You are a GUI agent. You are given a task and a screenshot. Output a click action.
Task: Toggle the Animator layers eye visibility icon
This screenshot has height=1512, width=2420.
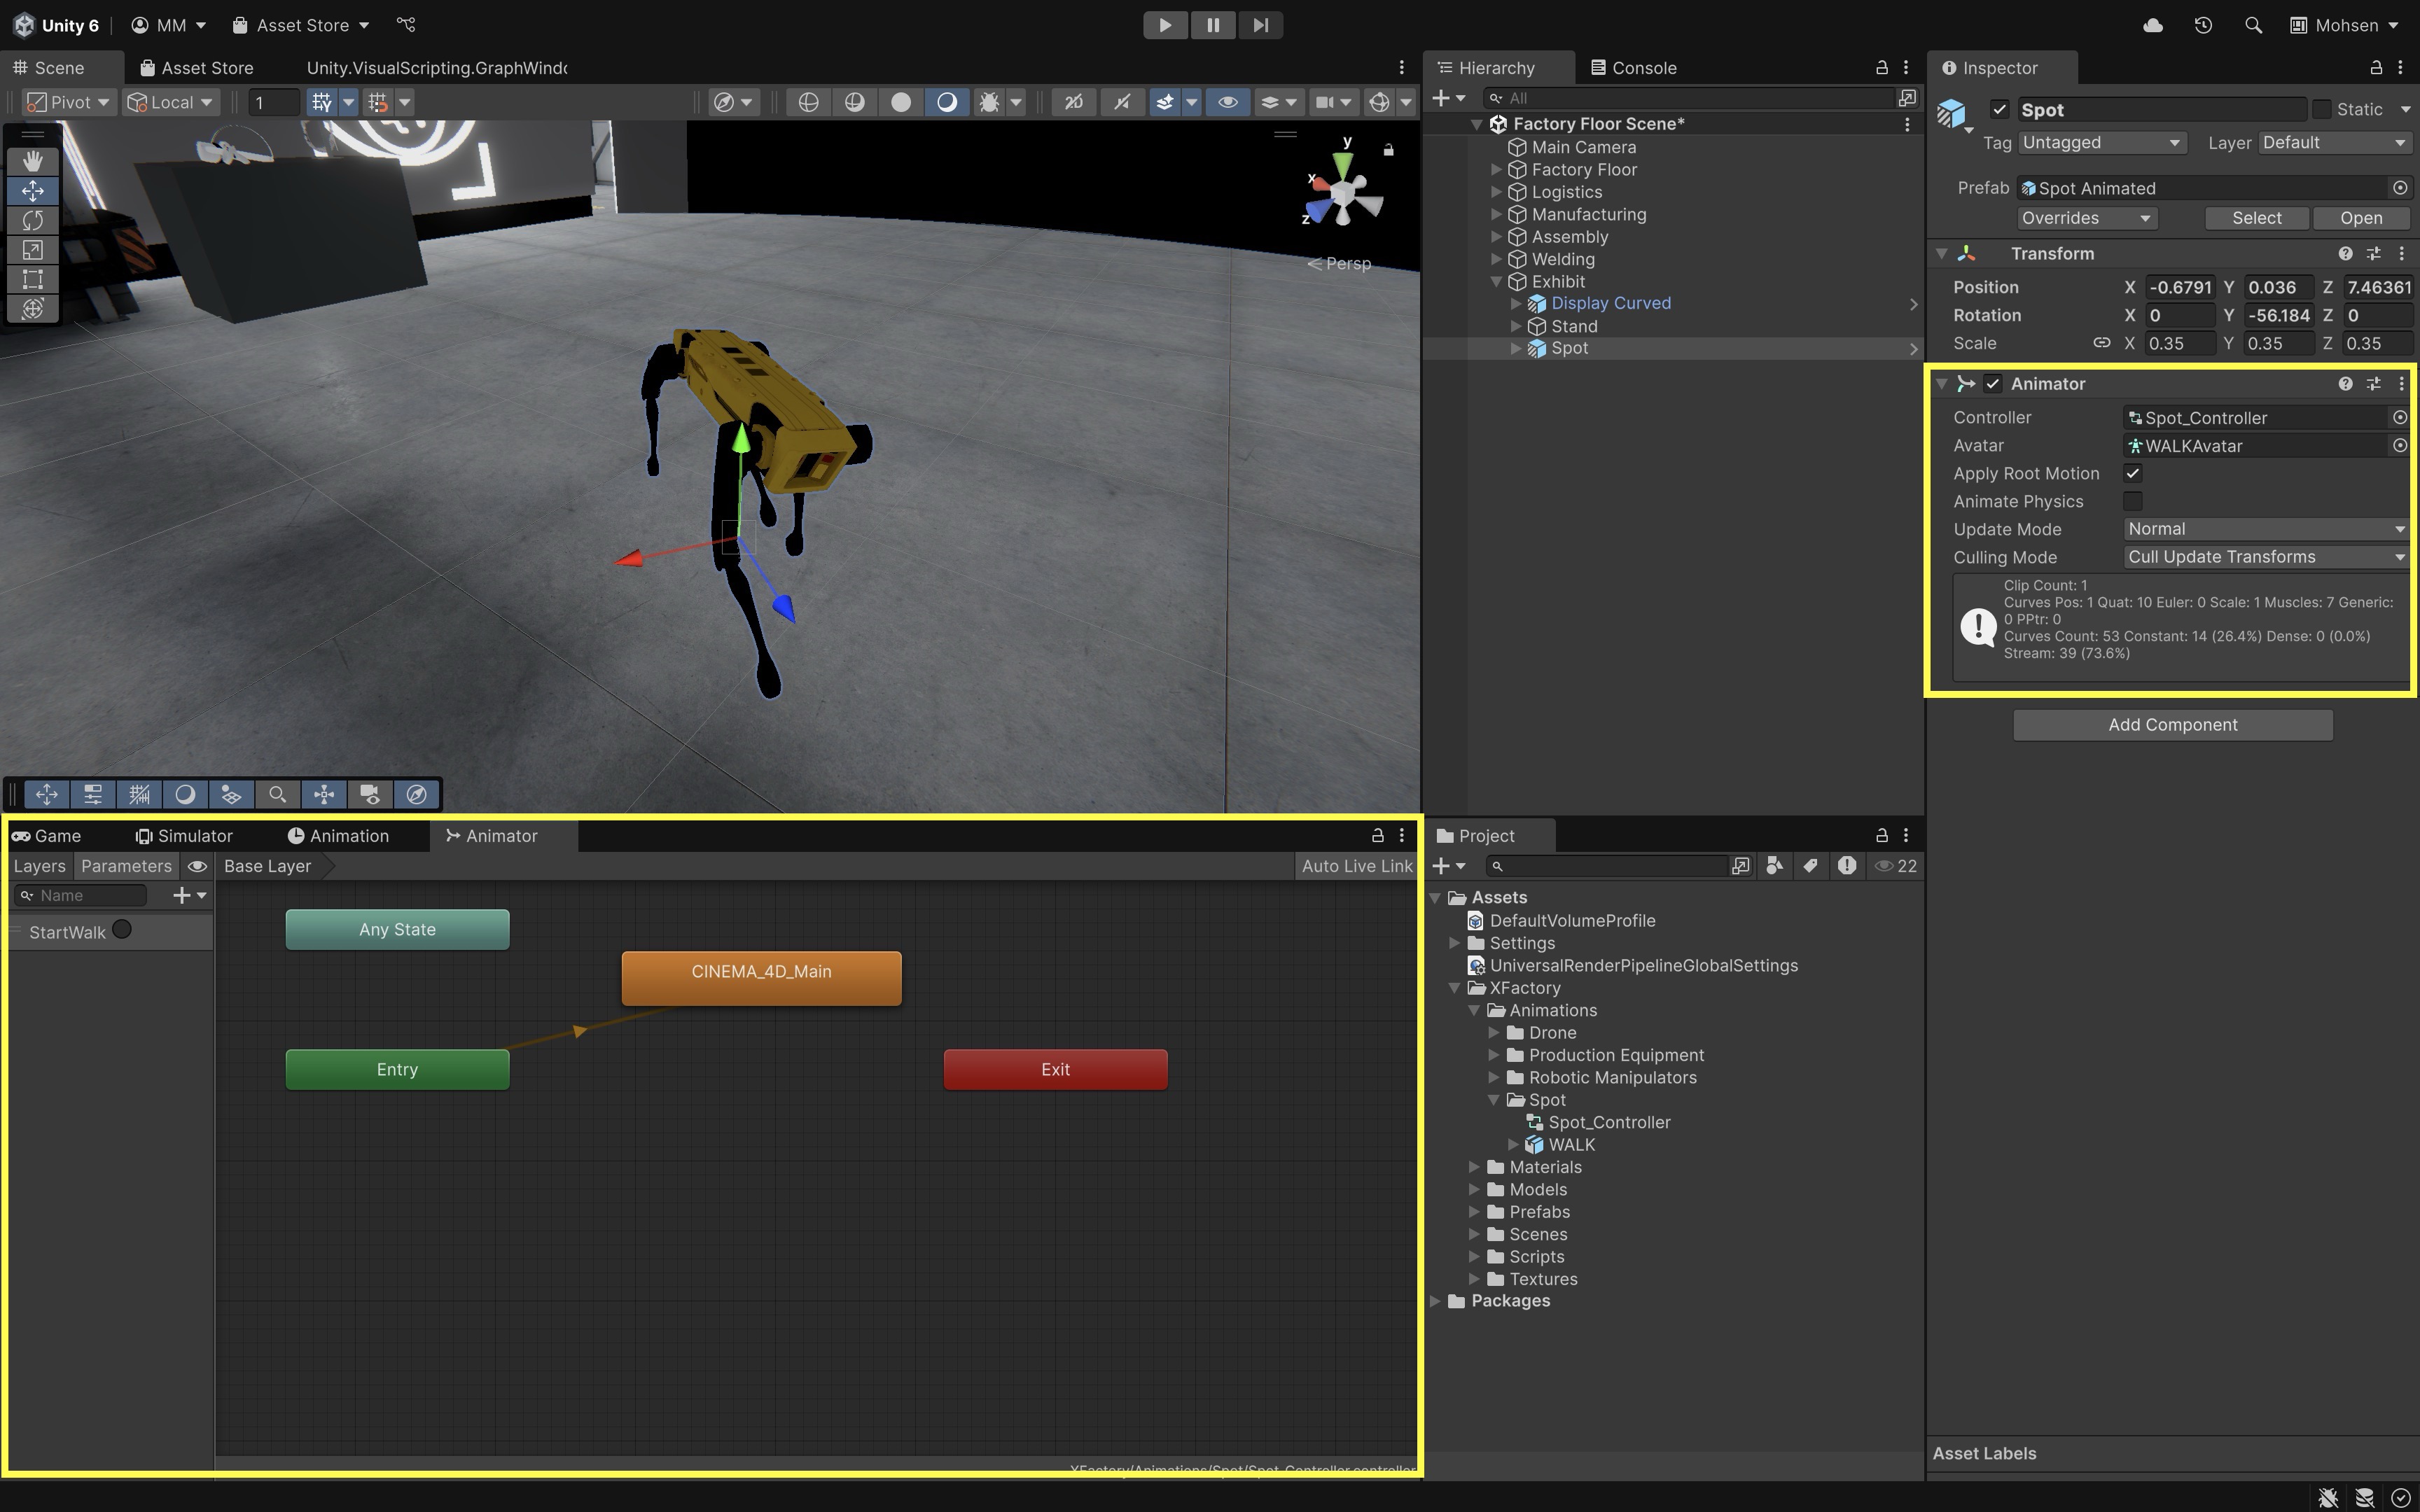click(x=197, y=866)
